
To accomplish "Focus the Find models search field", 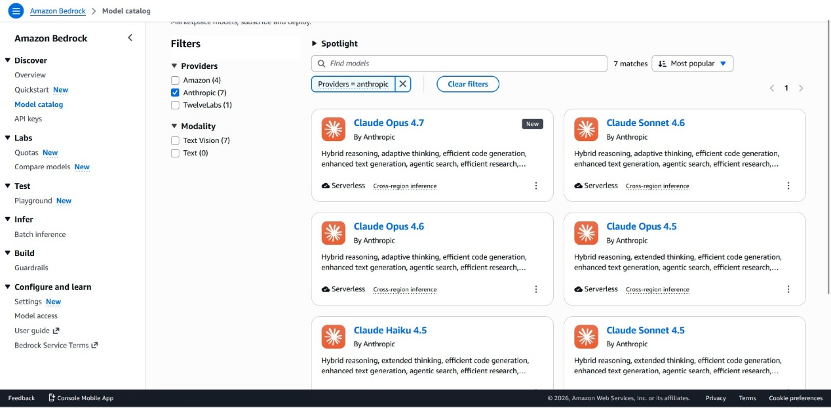I will [459, 64].
